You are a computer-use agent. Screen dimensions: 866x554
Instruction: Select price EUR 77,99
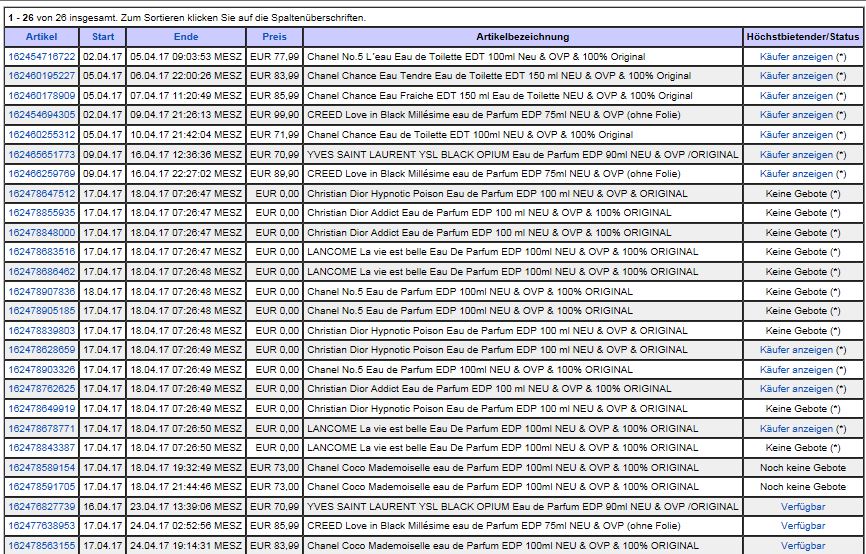(x=274, y=57)
